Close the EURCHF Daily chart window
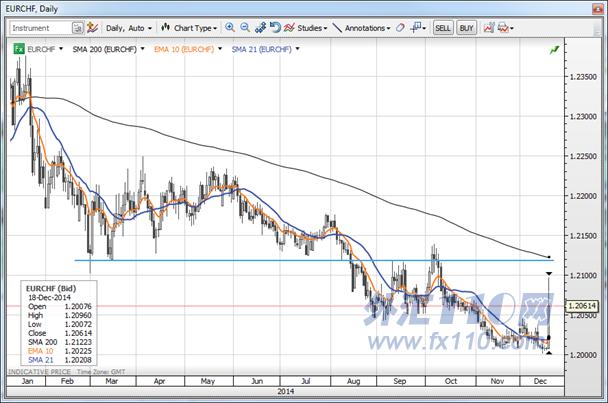The height and width of the screenshot is (403, 608). pos(598,9)
